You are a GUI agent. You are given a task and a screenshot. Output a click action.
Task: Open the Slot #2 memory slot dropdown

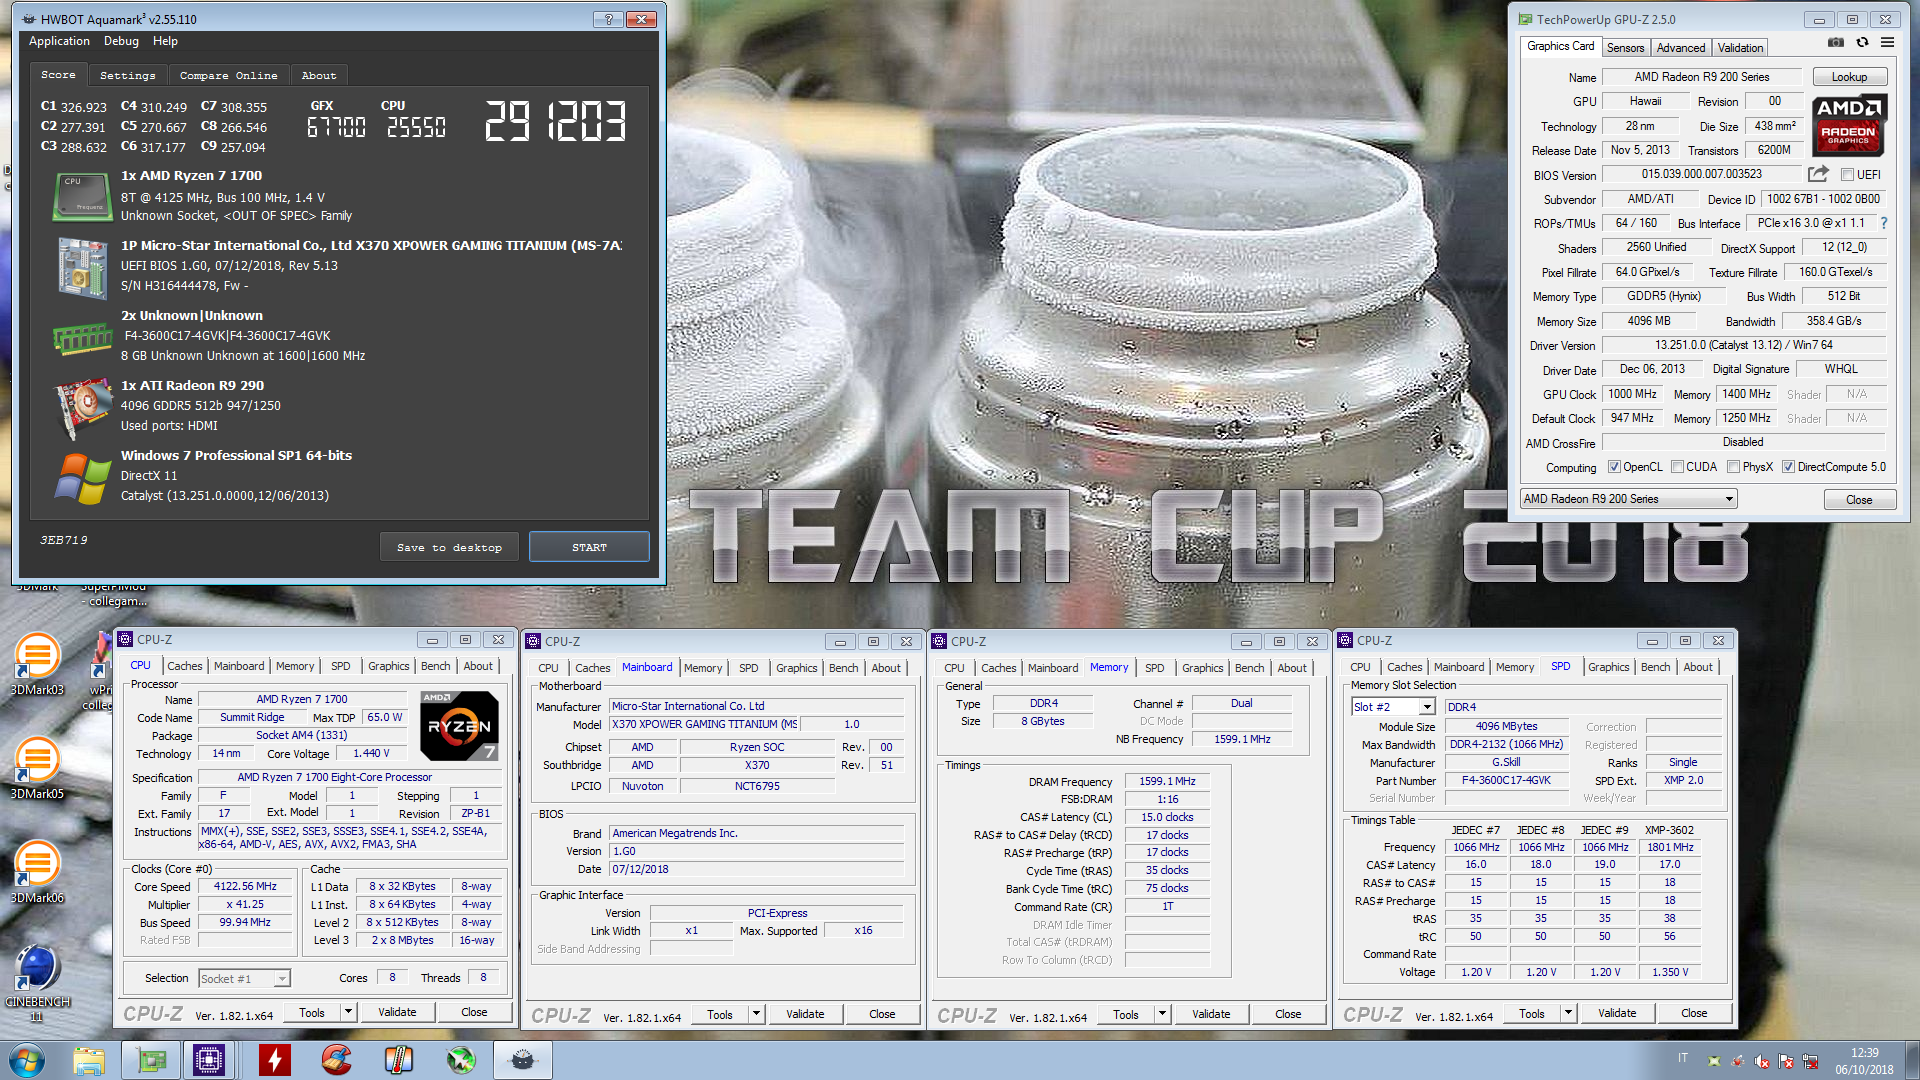point(1393,707)
